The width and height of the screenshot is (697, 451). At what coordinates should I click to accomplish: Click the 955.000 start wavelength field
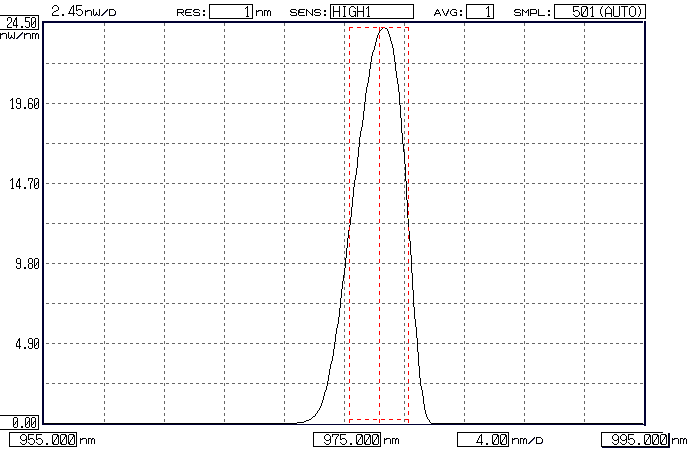(43, 440)
